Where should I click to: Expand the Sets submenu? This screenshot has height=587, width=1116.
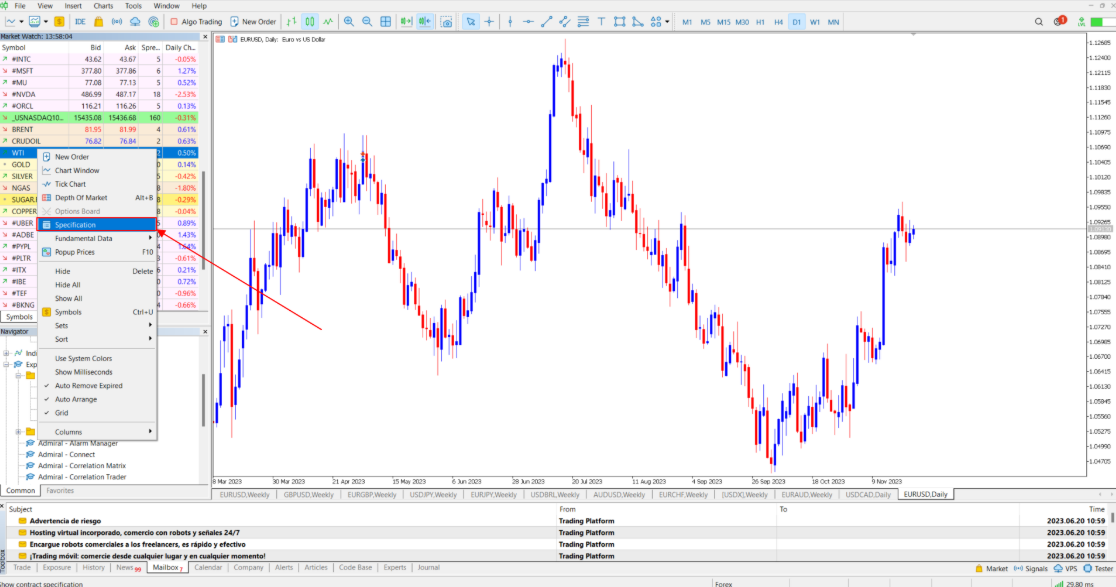96,325
